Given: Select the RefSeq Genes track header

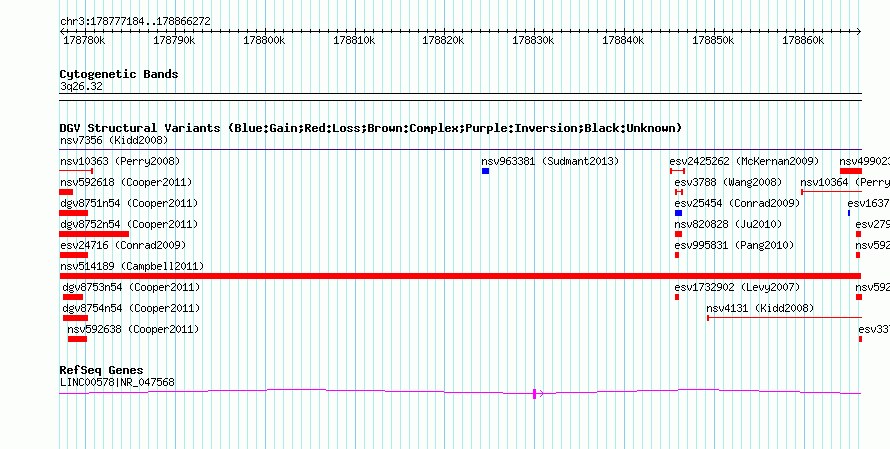Looking at the screenshot, I should coord(101,371).
